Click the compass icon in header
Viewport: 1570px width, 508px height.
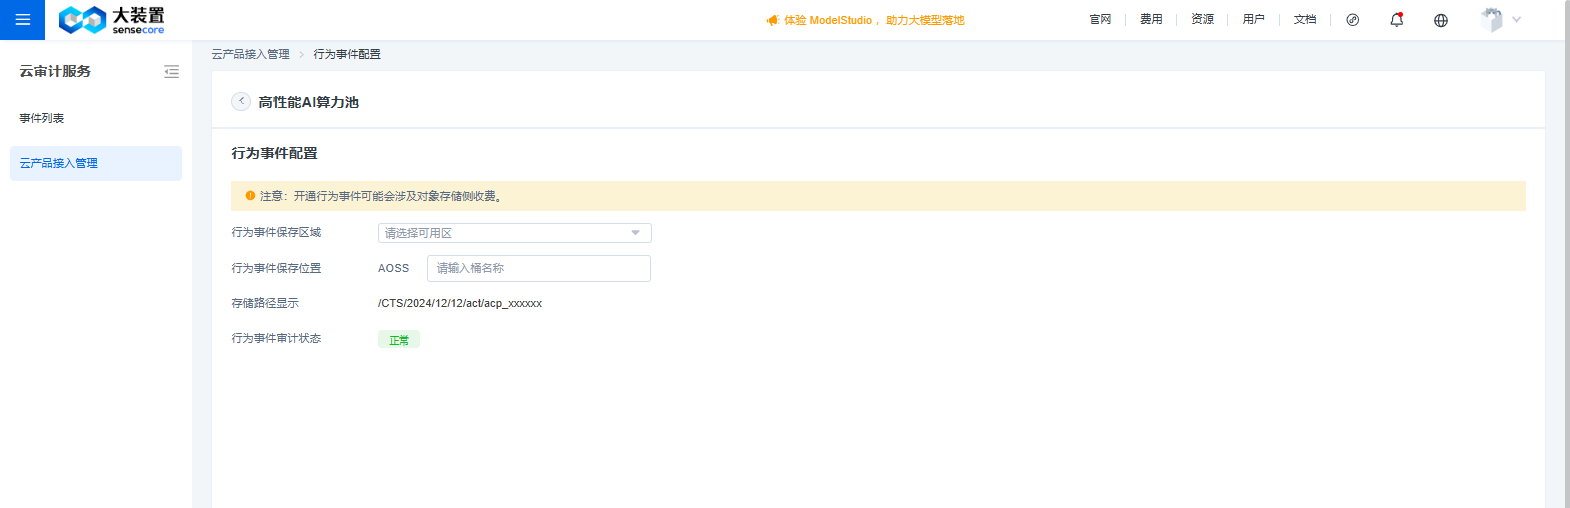pos(1353,20)
